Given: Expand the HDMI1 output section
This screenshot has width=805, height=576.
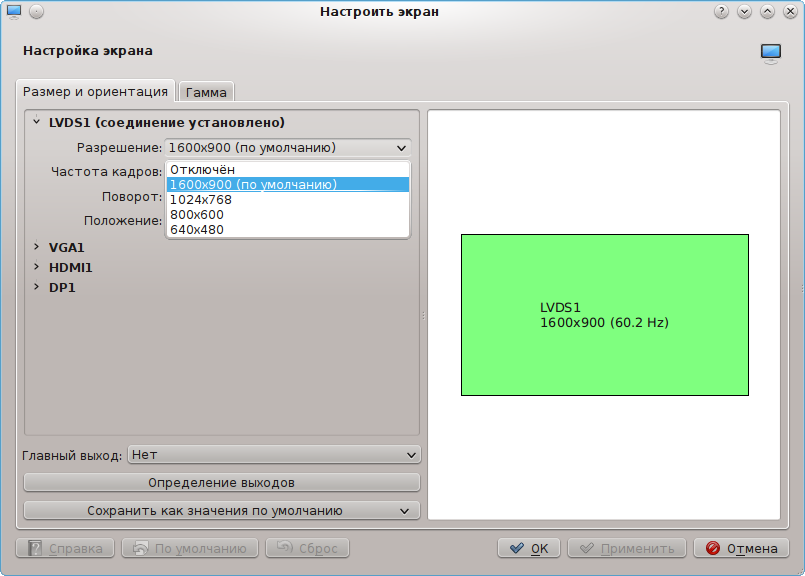Looking at the screenshot, I should pos(37,267).
